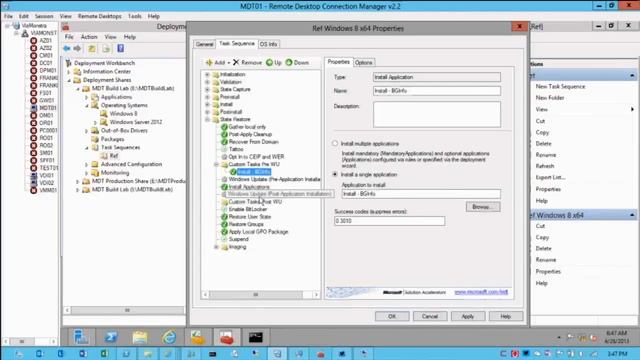Image resolution: width=640 pixels, height=360 pixels.
Task: Click the Add step icon in task sequence toolbar
Action: [x=209, y=62]
